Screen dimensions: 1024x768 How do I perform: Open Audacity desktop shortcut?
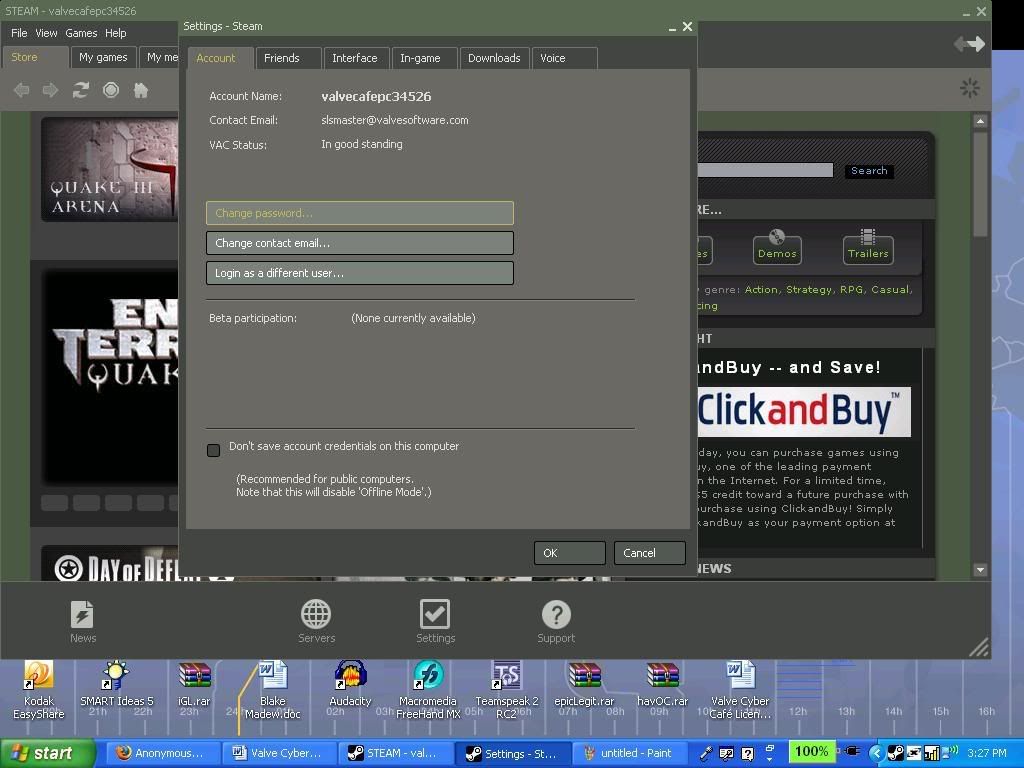pyautogui.click(x=350, y=676)
